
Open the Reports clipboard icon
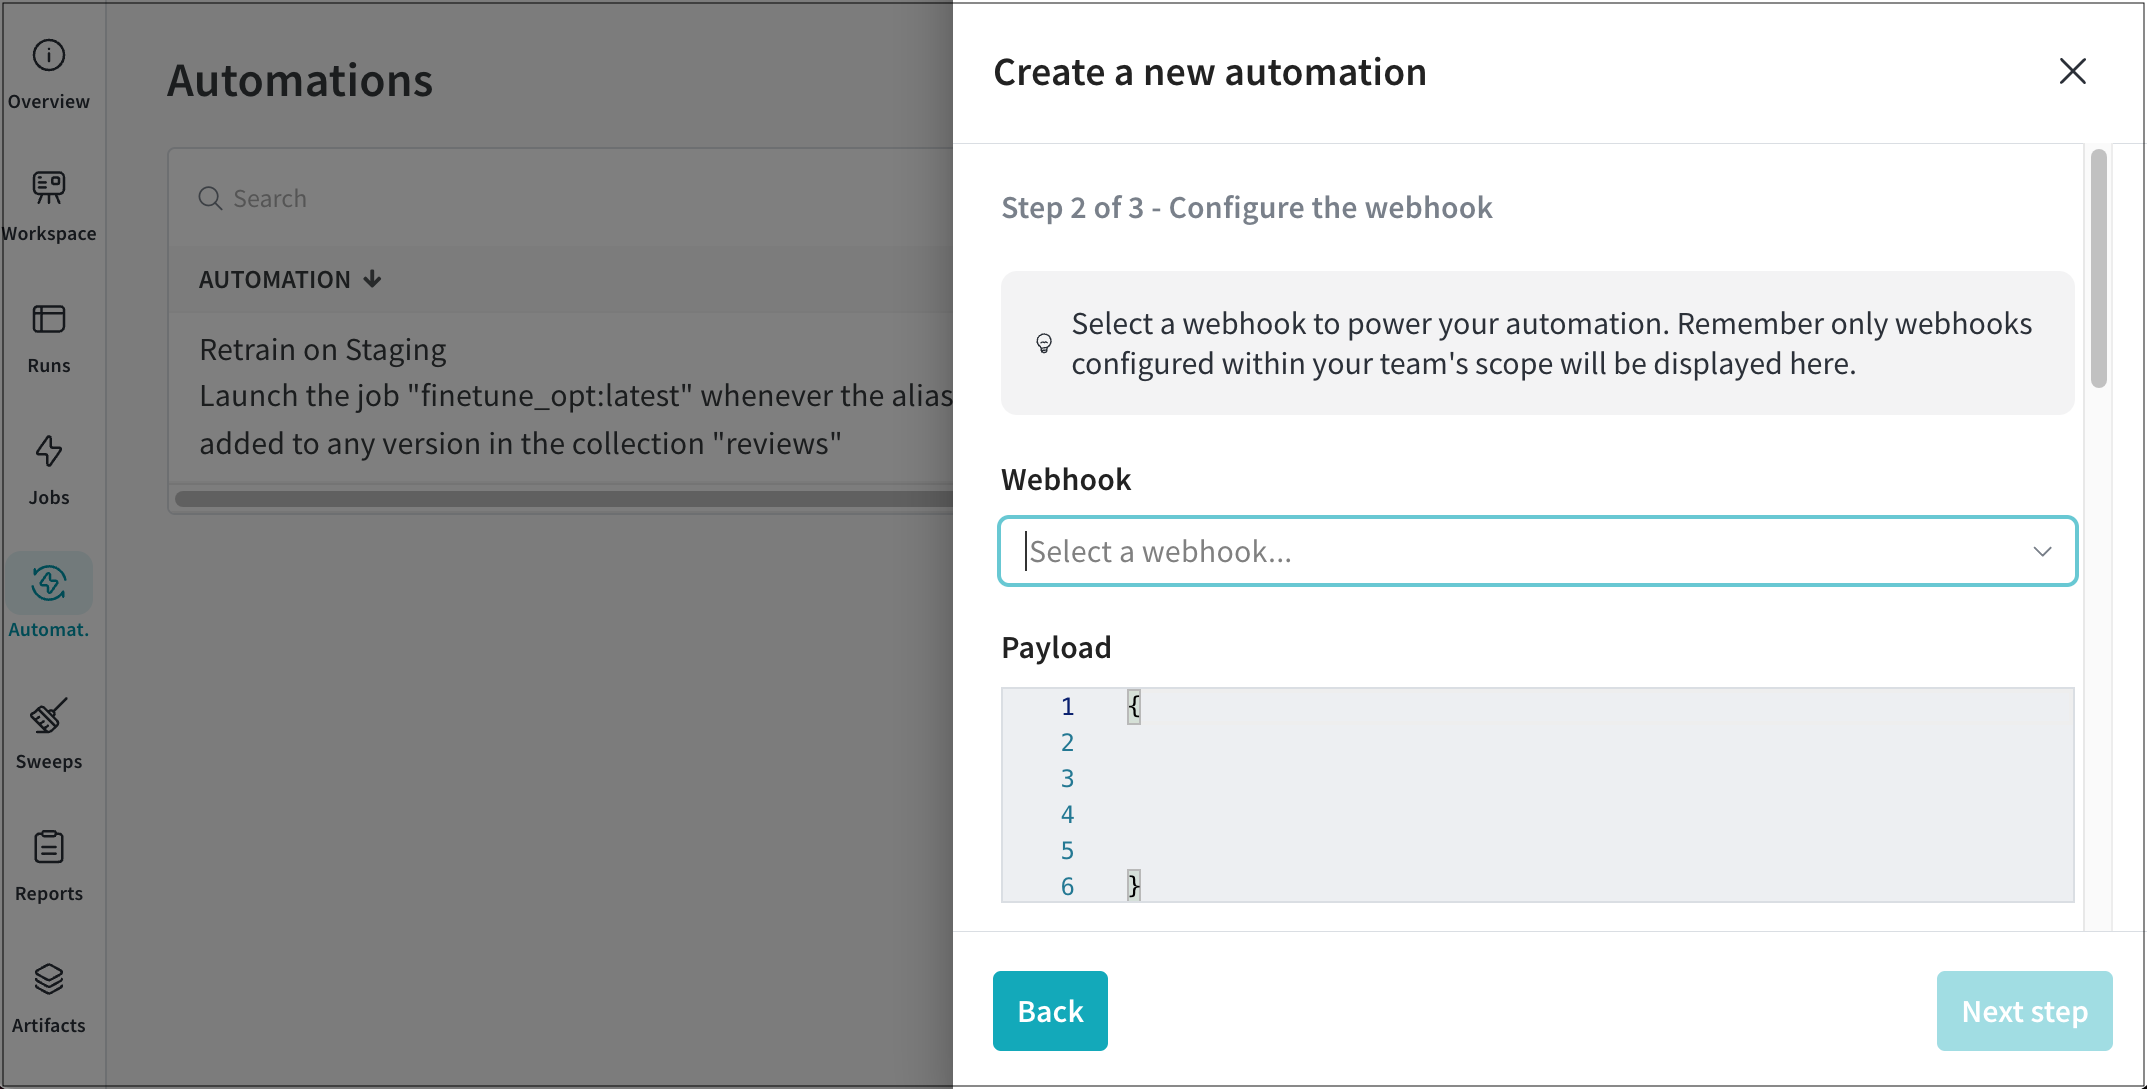coord(48,847)
